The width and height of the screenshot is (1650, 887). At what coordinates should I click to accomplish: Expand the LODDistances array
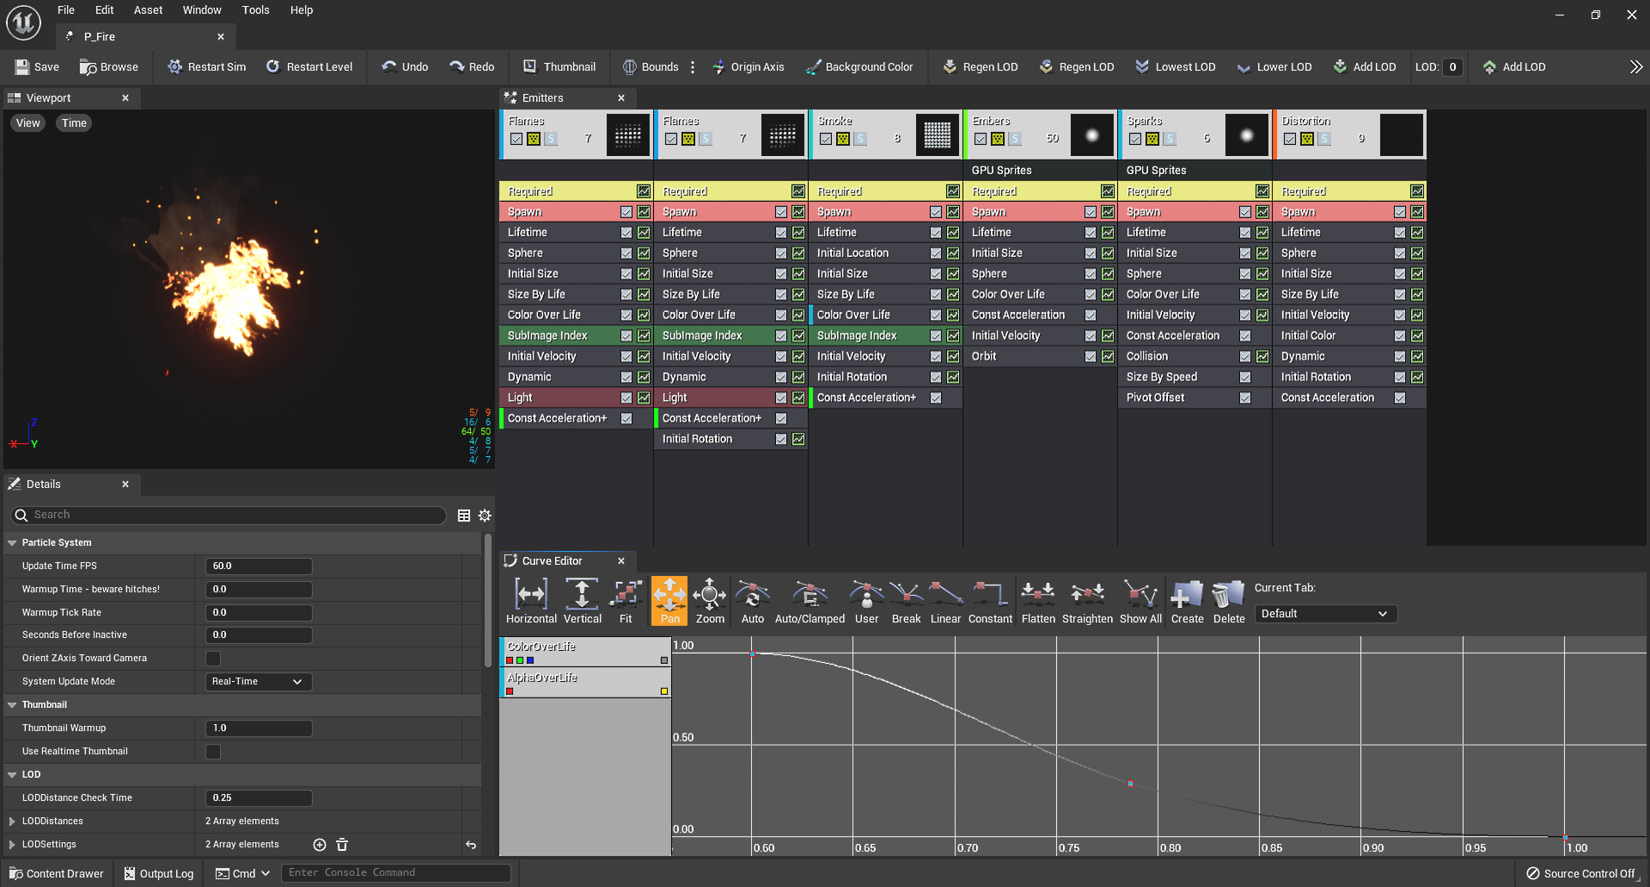(12, 821)
